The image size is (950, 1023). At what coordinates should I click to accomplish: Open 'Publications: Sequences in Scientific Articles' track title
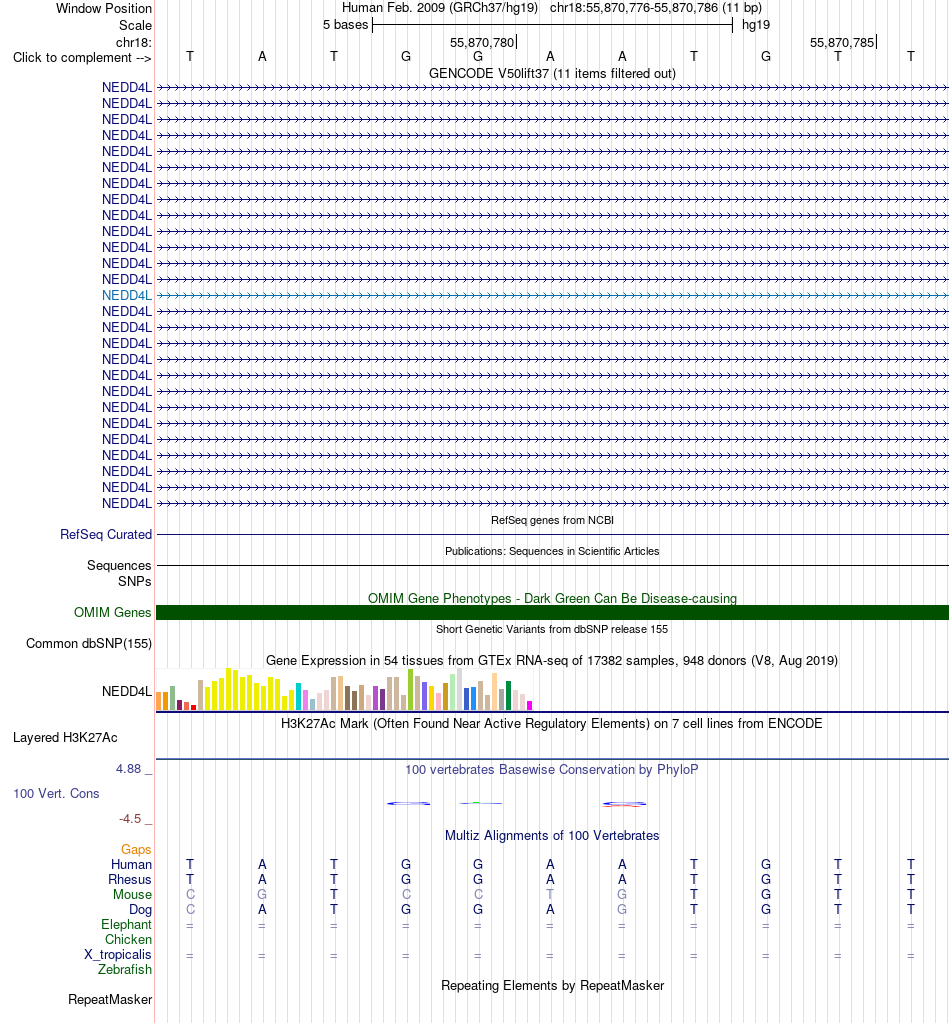(552, 551)
